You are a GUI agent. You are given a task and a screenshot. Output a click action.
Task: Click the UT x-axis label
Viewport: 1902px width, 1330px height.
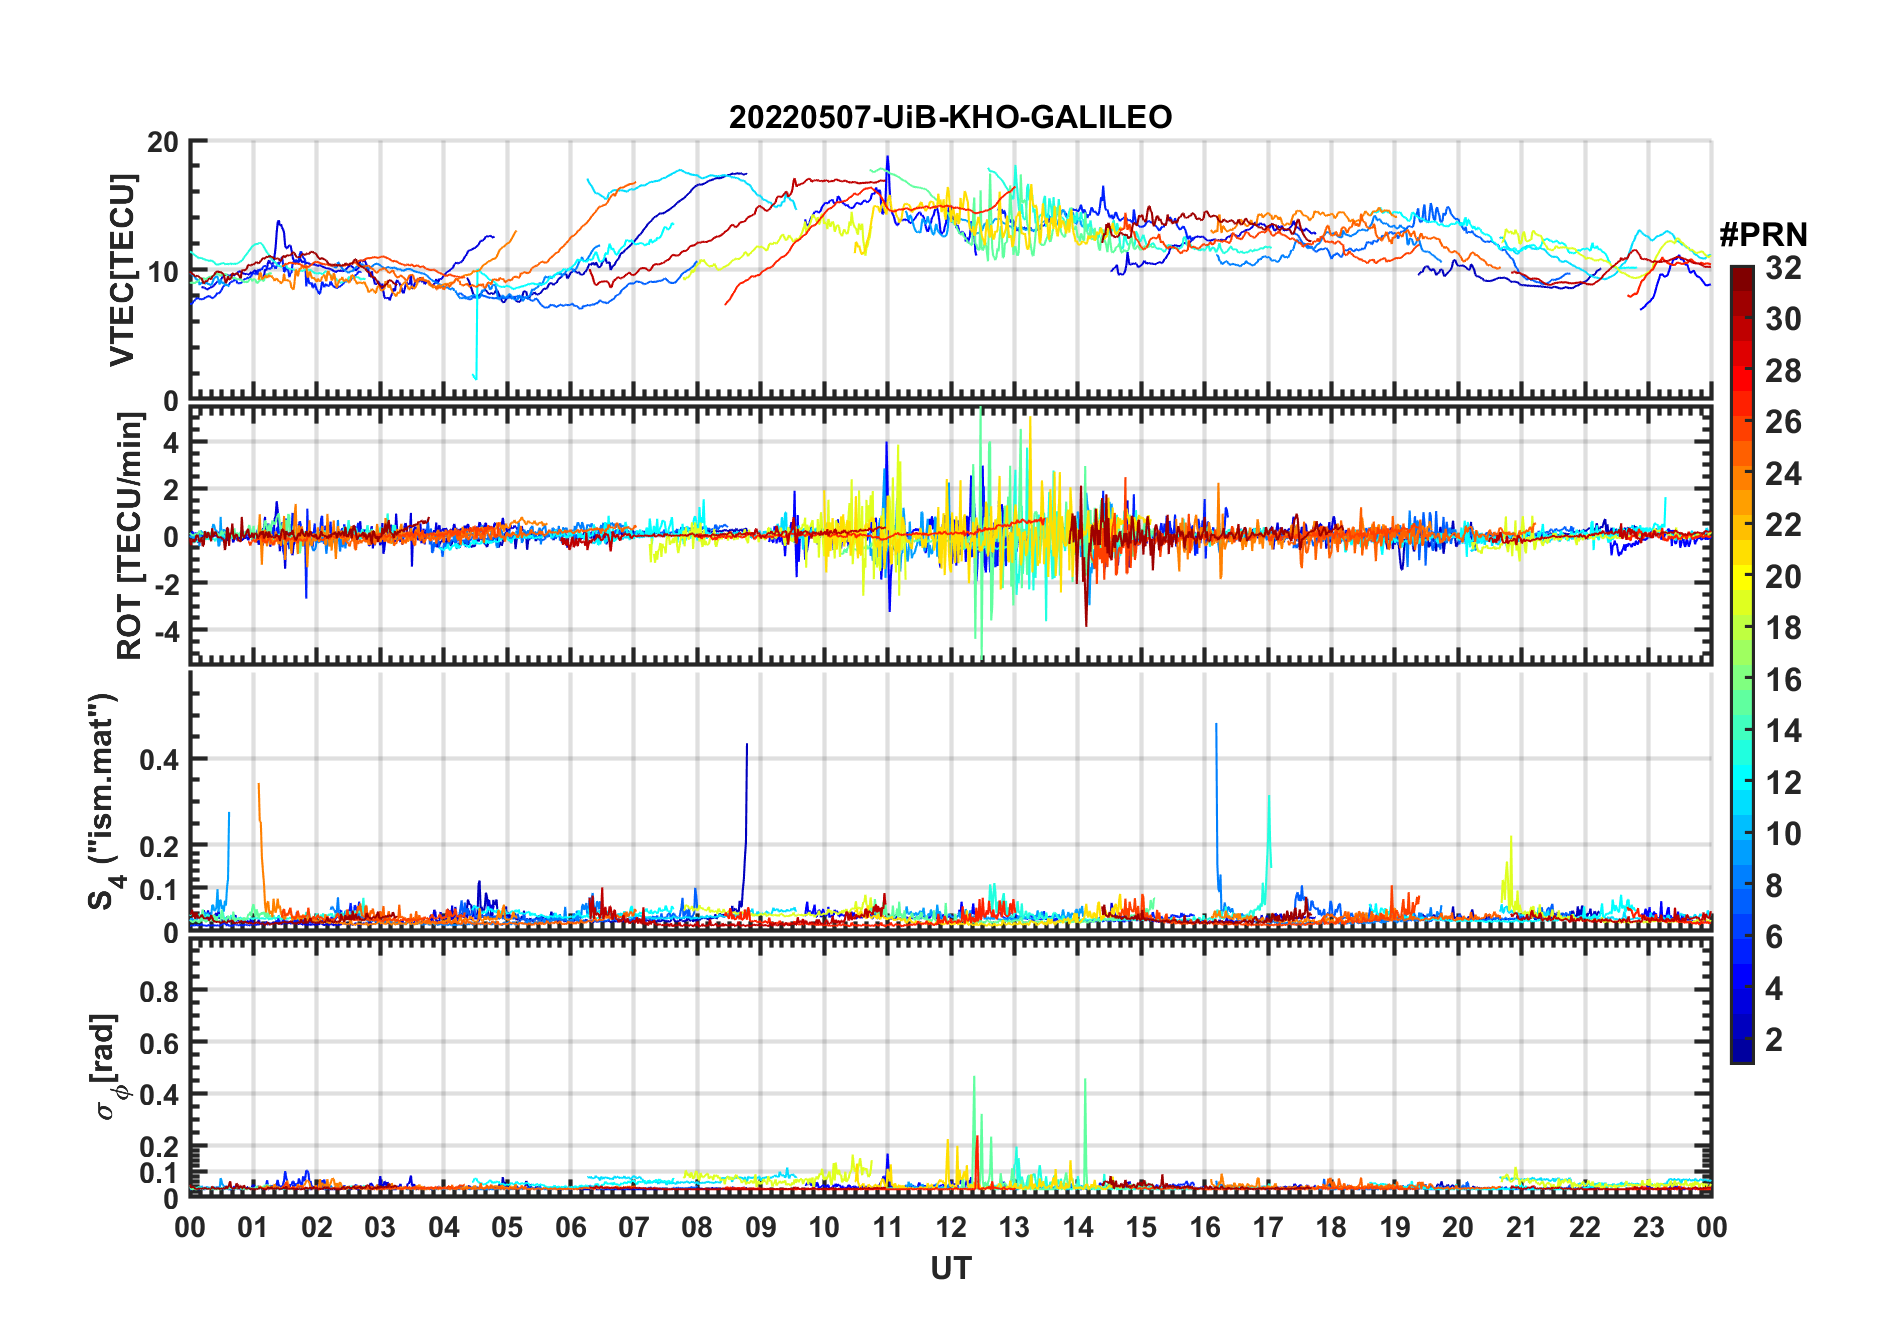click(x=950, y=1268)
